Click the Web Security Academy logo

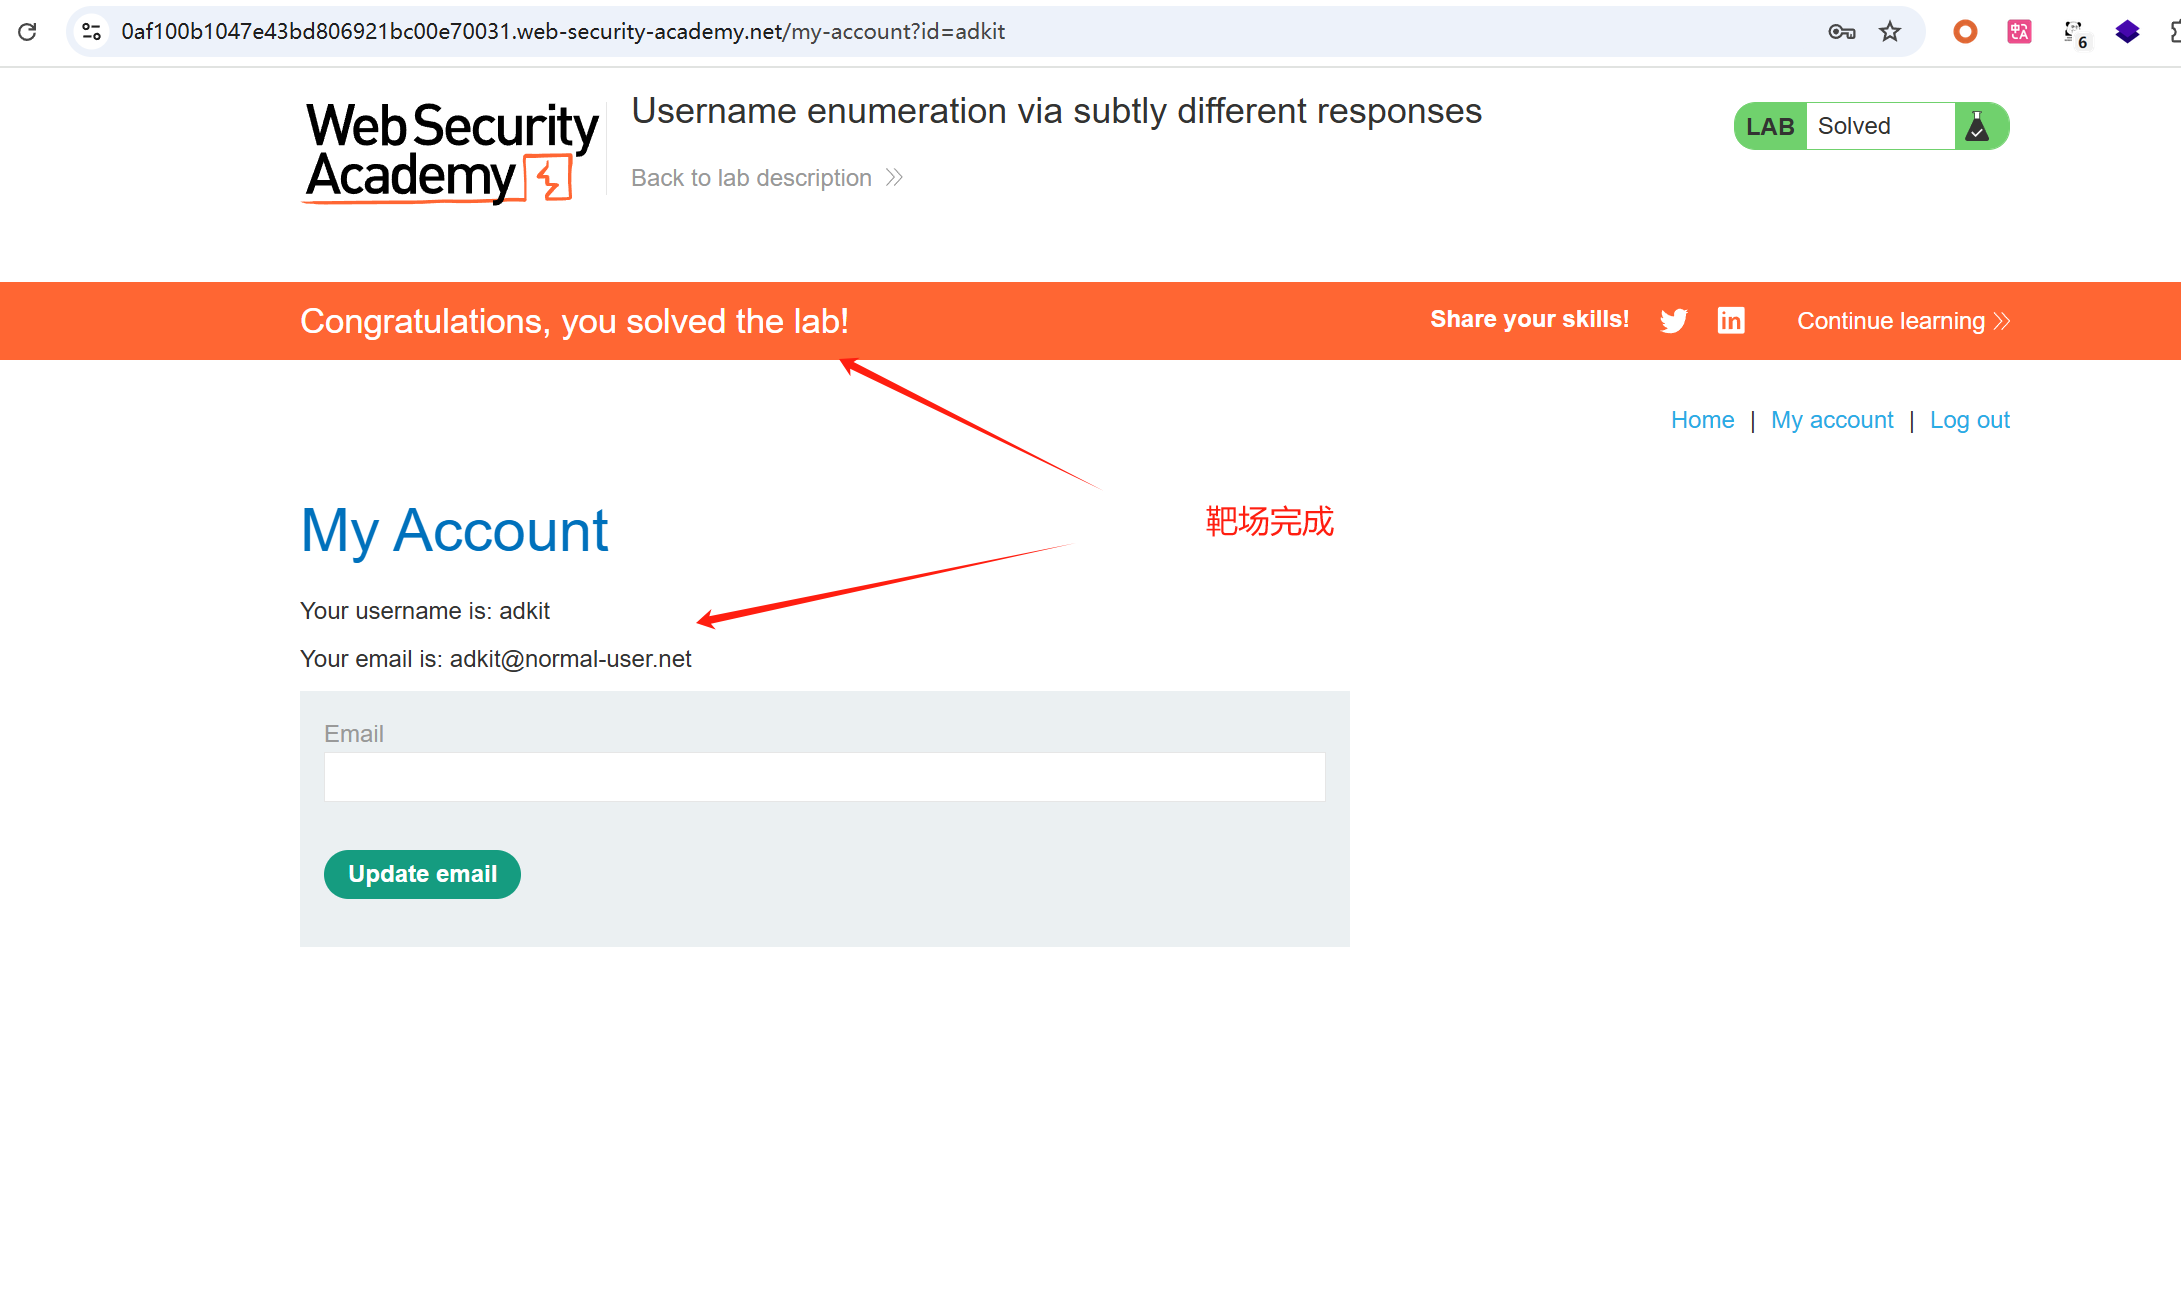tap(451, 152)
